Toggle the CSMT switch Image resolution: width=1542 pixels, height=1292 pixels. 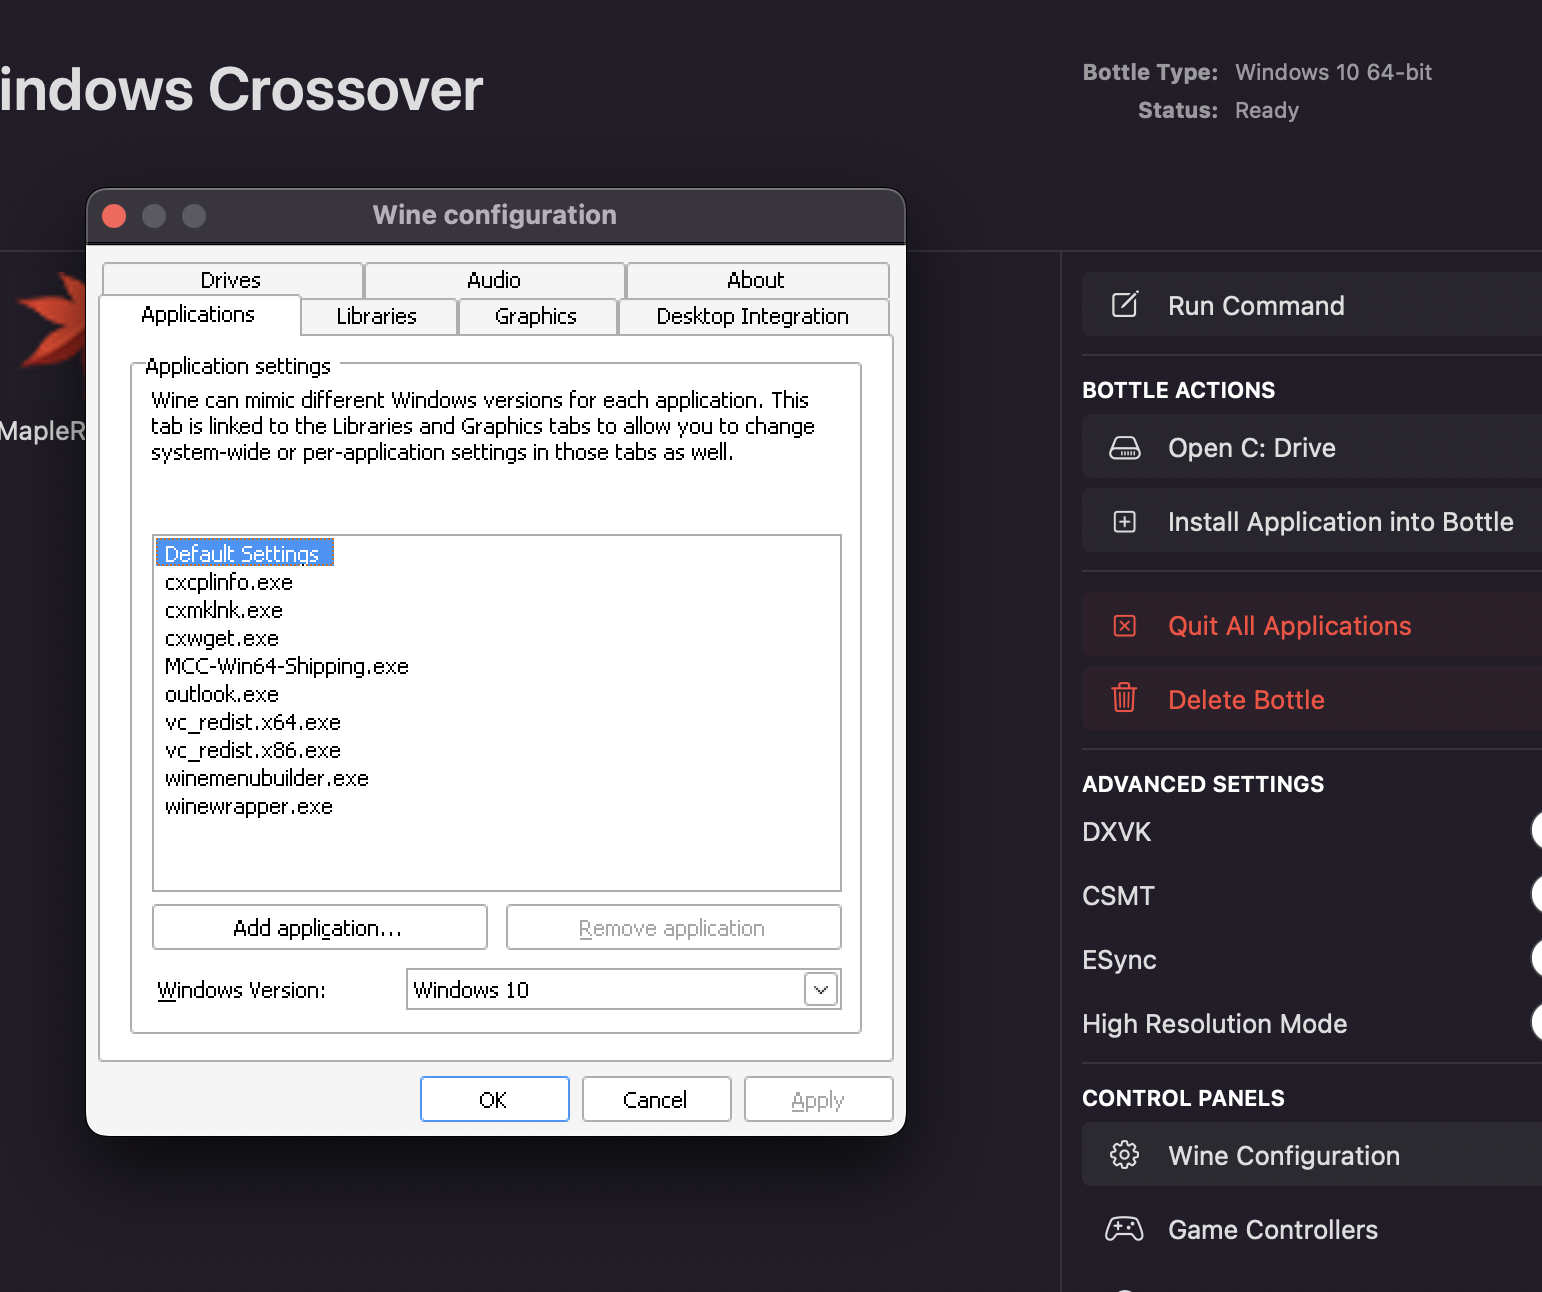[x=1536, y=894]
